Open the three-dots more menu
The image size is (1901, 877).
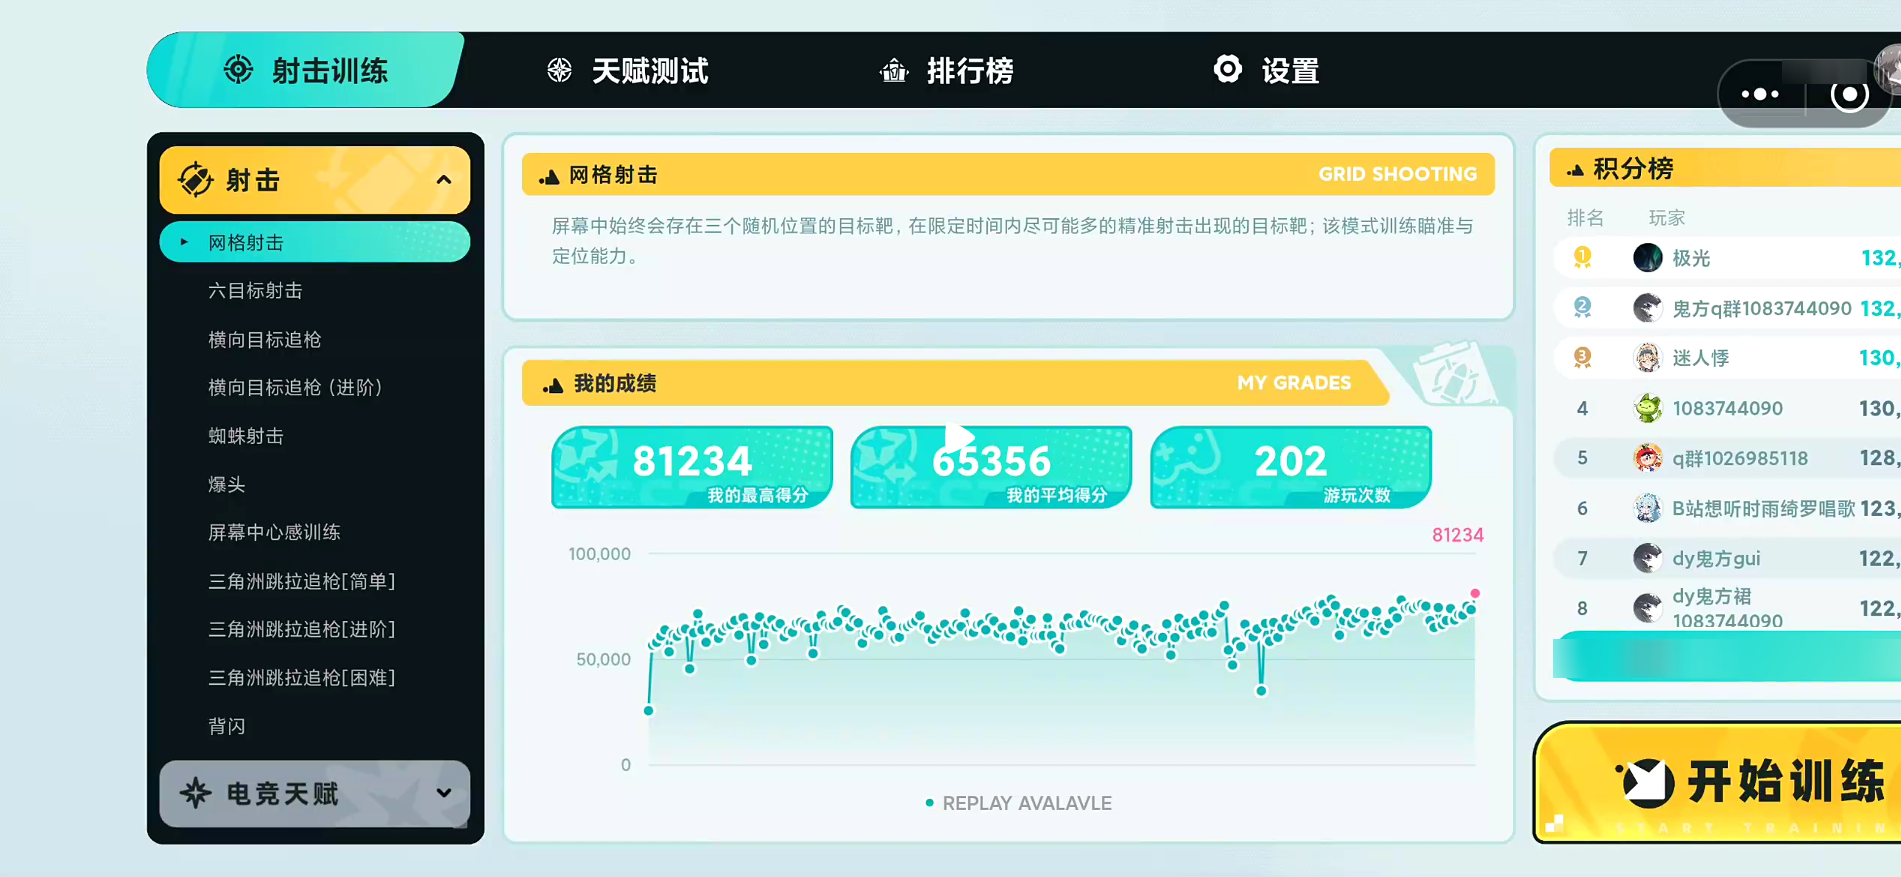[1760, 94]
